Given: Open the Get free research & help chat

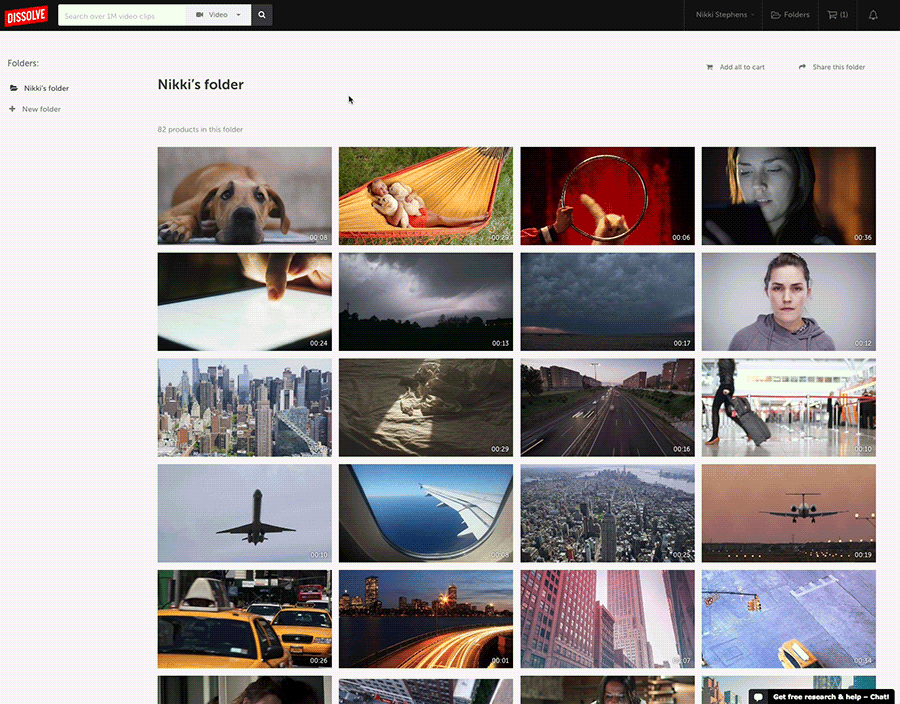Looking at the screenshot, I should point(821,697).
